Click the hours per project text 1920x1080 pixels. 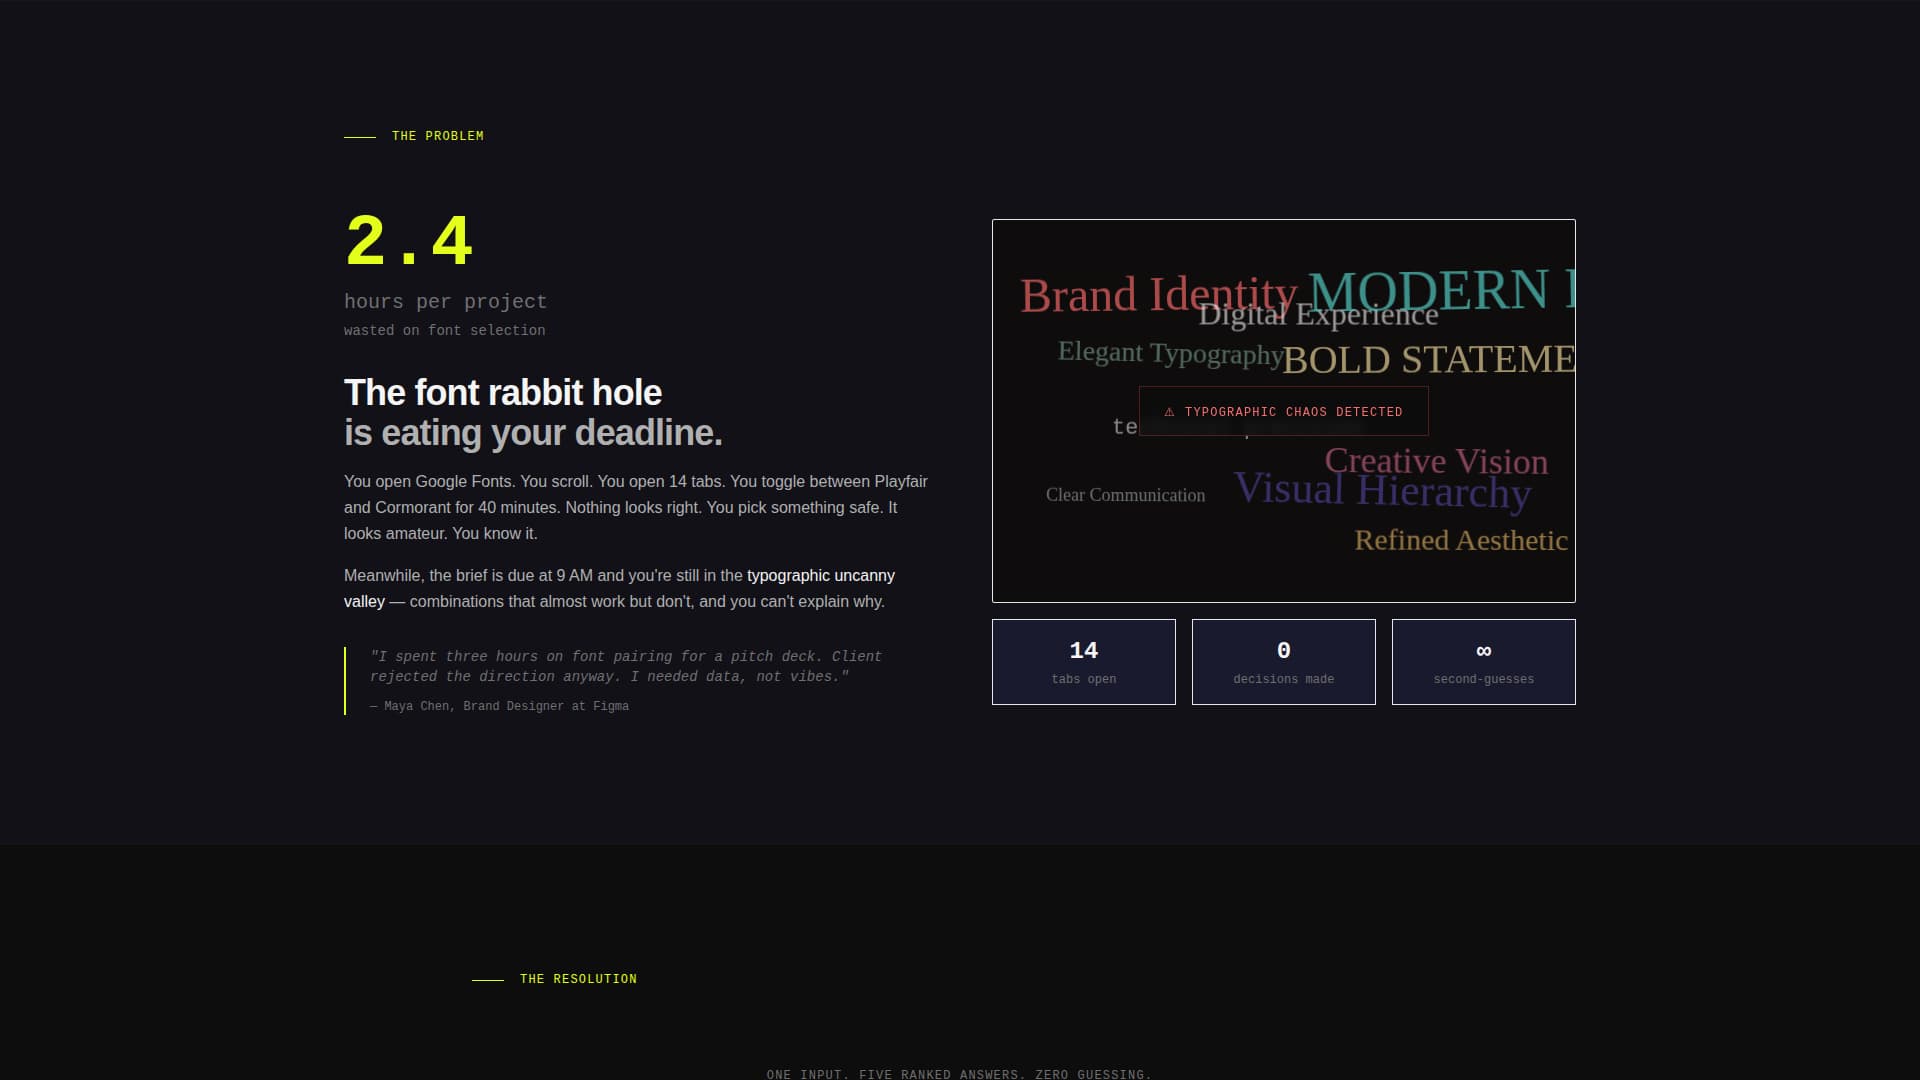click(x=445, y=301)
